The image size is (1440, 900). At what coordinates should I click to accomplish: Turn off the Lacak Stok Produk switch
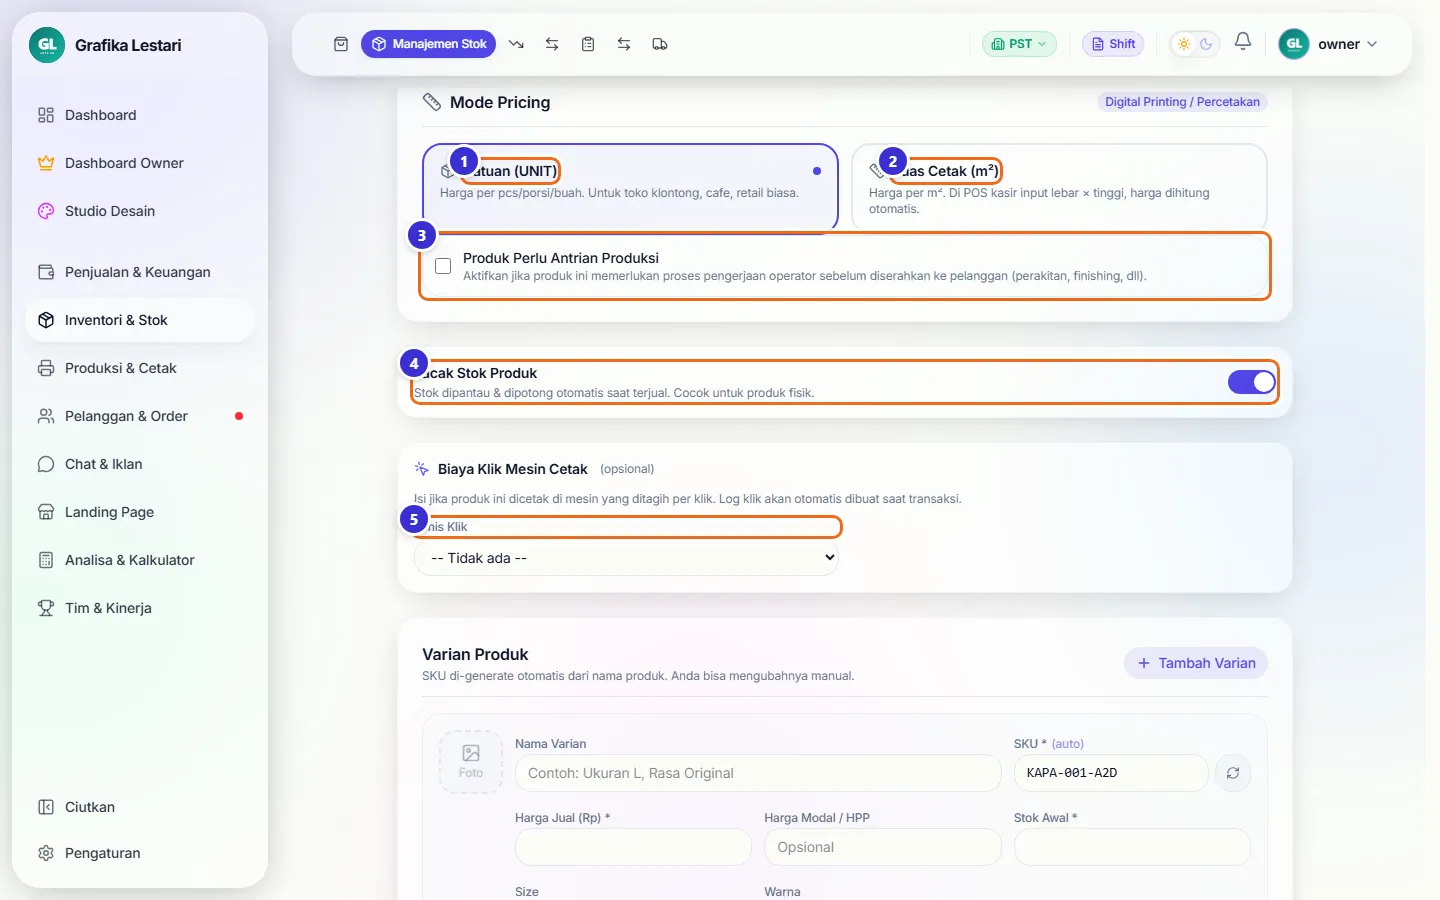pyautogui.click(x=1251, y=382)
